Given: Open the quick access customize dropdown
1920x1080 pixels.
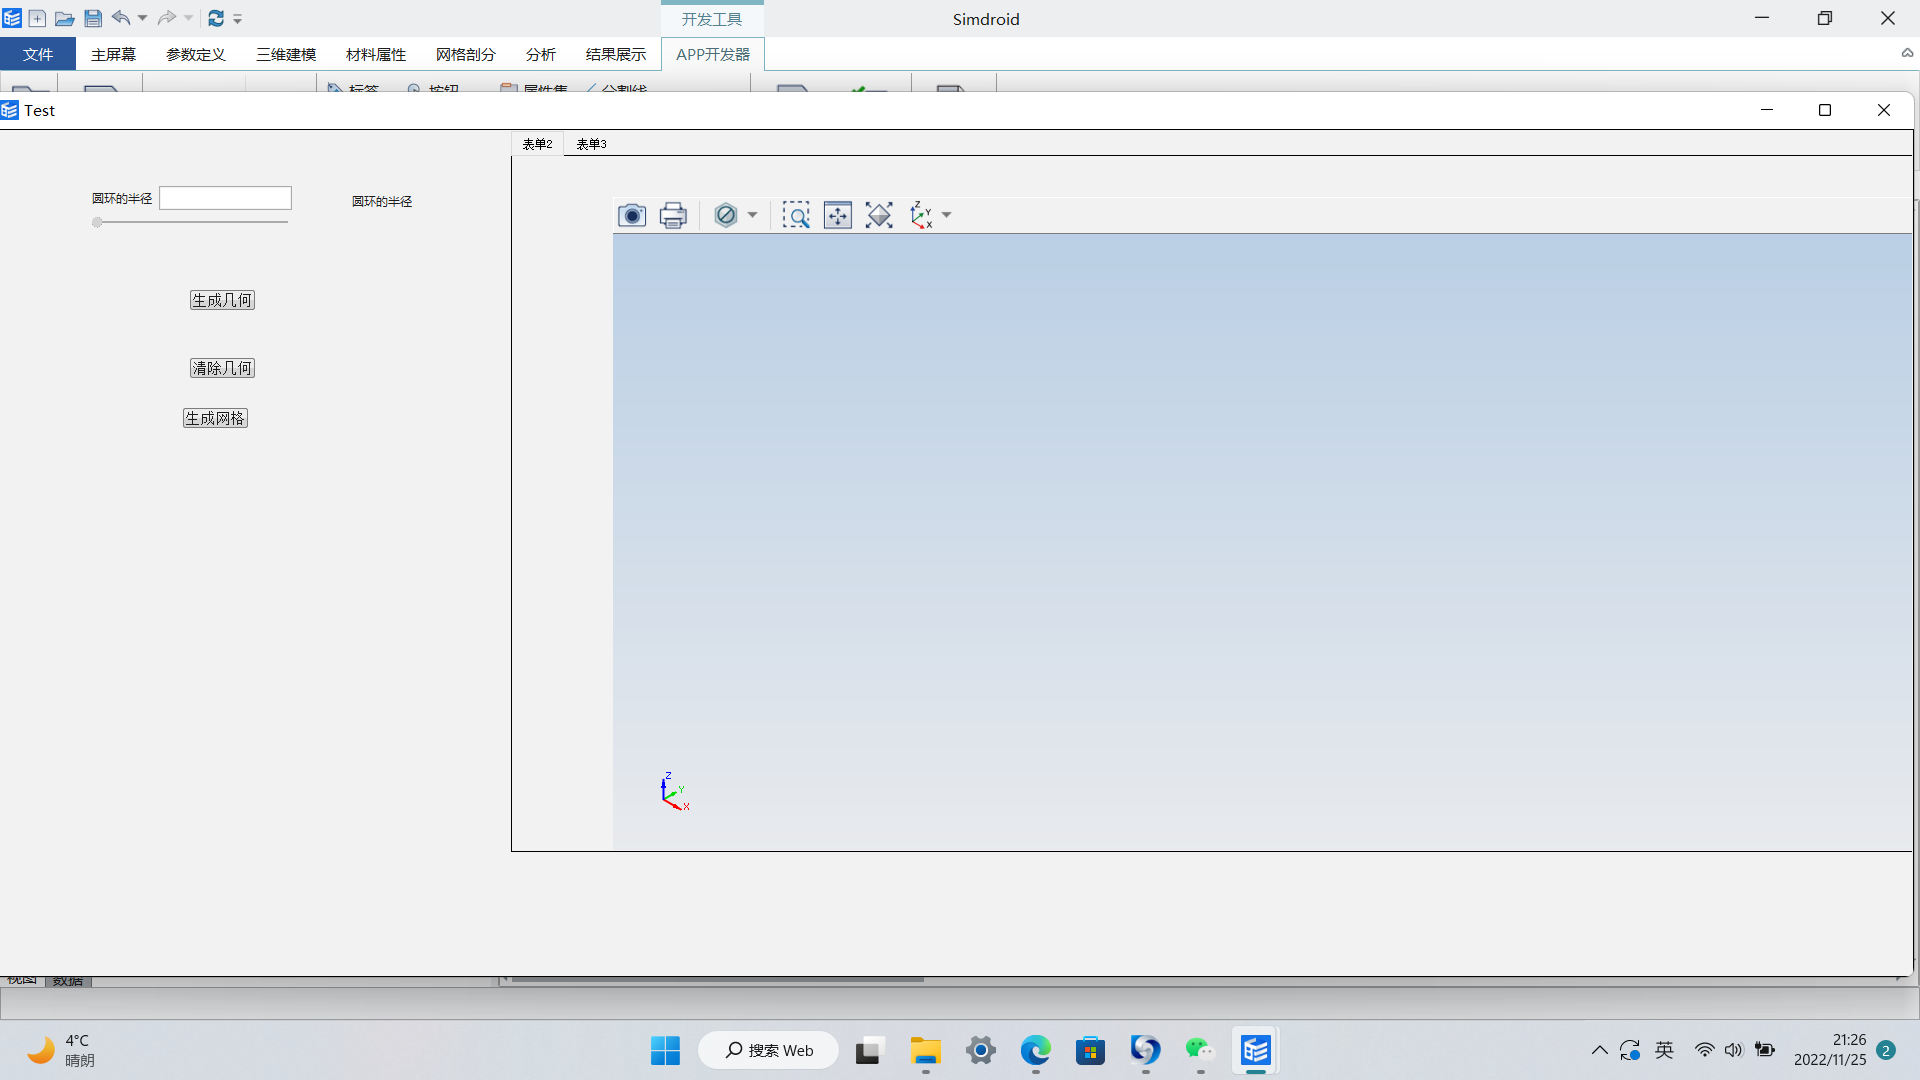Looking at the screenshot, I should pyautogui.click(x=238, y=19).
